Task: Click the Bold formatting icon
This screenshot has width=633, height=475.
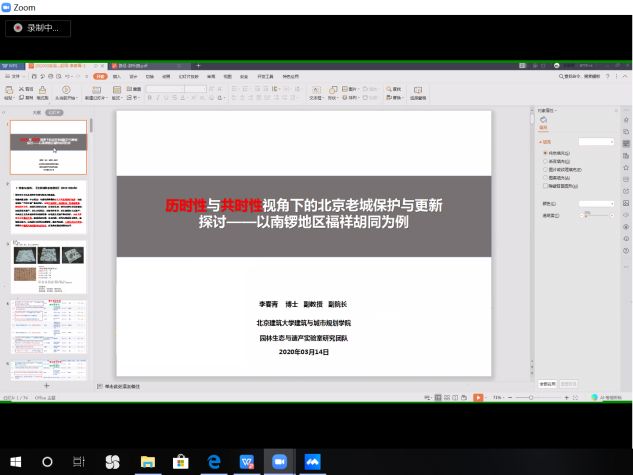Action: click(x=149, y=98)
